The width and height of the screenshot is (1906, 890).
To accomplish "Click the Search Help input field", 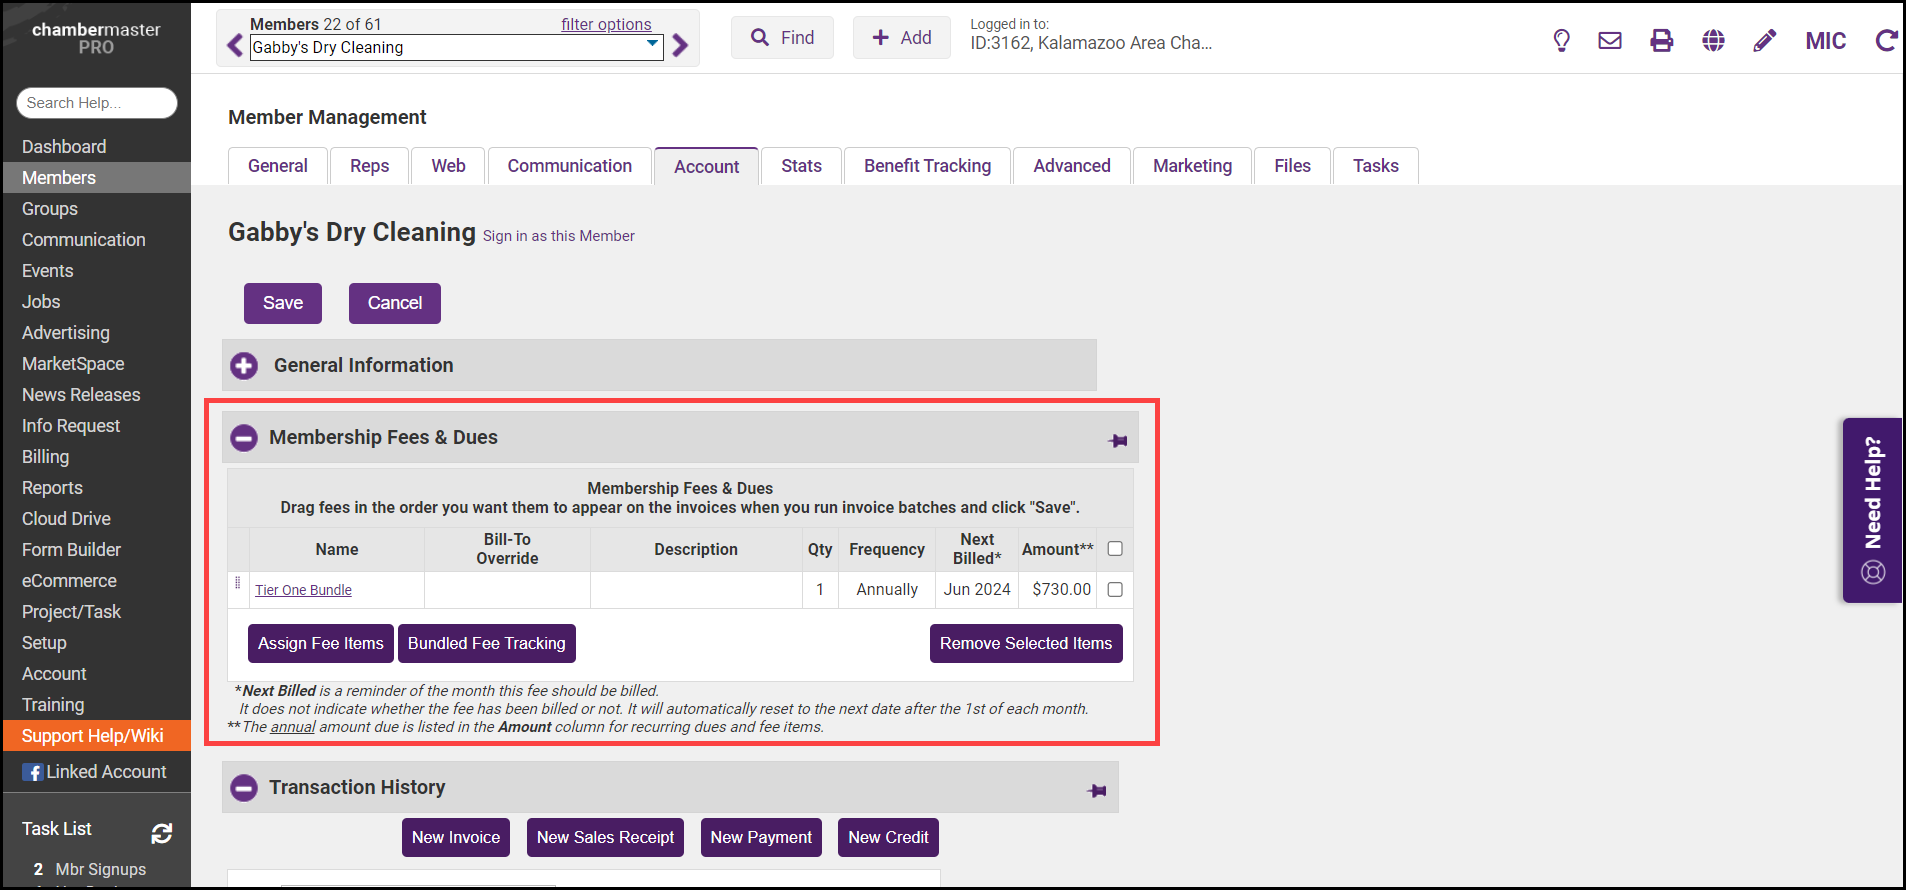I will tap(97, 103).
